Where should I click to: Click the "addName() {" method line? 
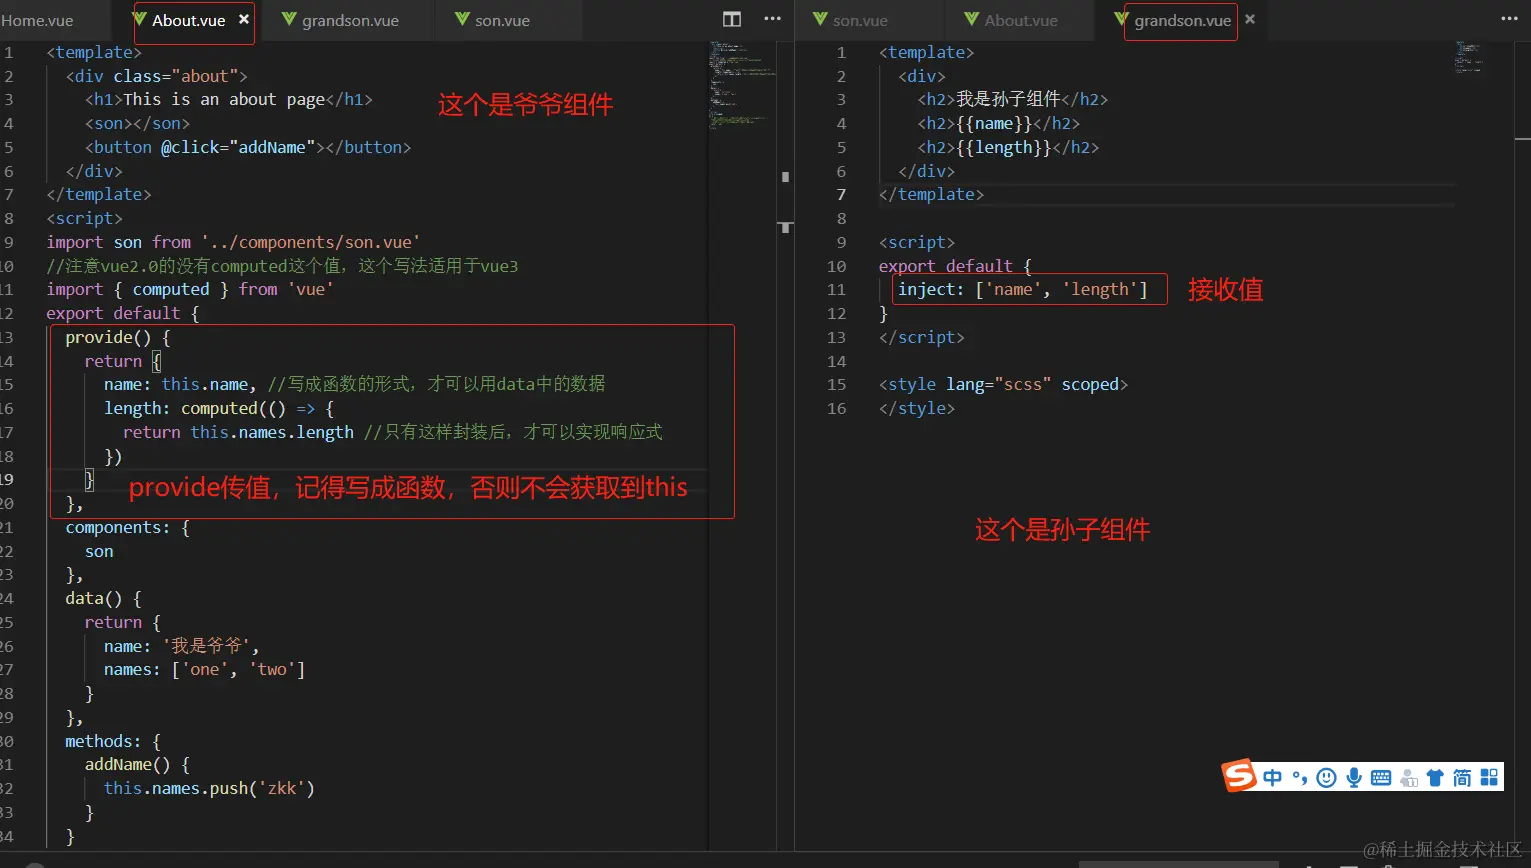[137, 765]
